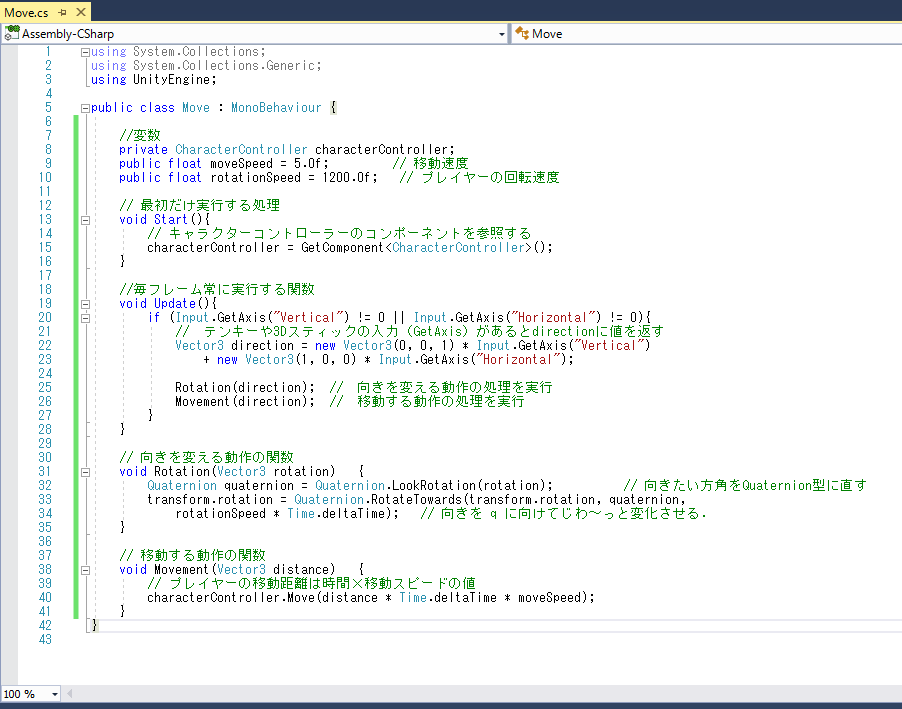Collapse the Rotation method
Image resolution: width=902 pixels, height=709 pixels.
85,472
